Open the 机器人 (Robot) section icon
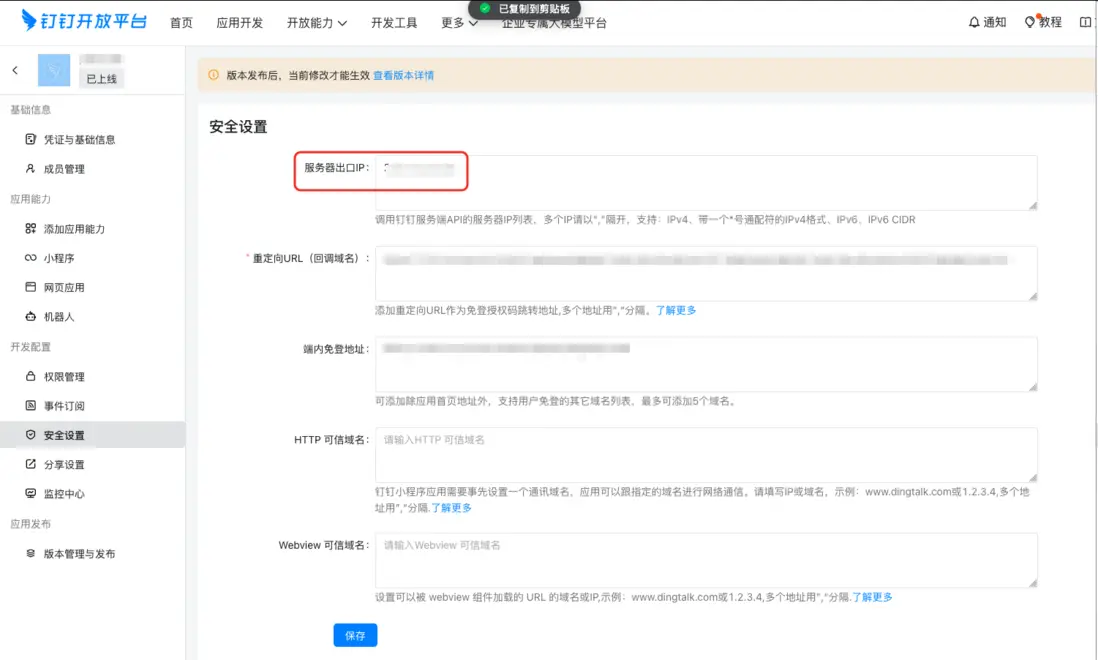Image resolution: width=1098 pixels, height=660 pixels. tap(32, 315)
